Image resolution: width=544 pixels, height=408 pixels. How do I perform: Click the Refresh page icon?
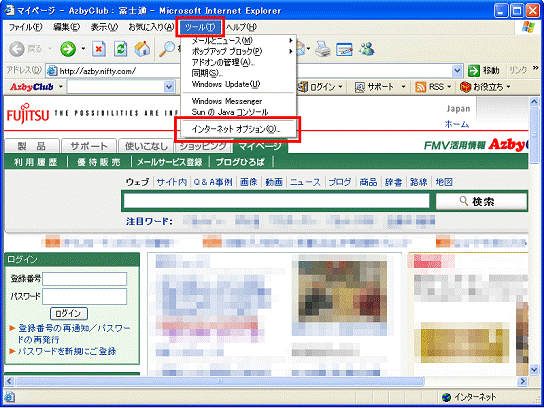[120, 50]
